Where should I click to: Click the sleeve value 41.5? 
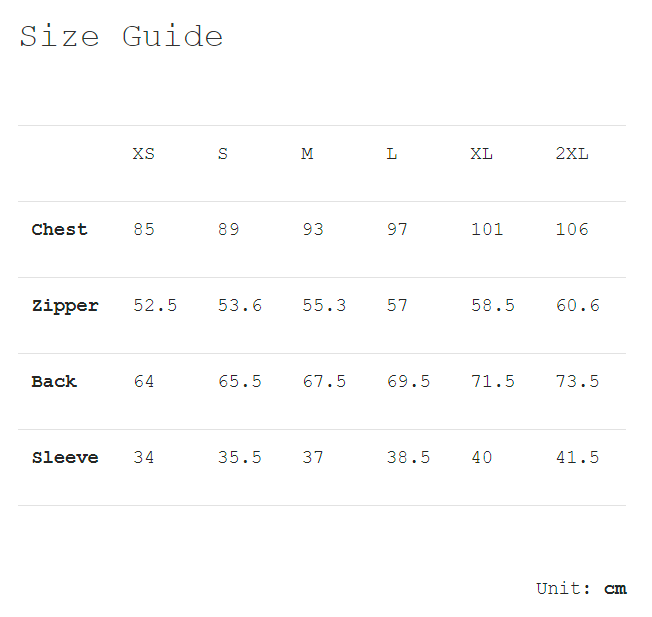pyautogui.click(x=577, y=458)
